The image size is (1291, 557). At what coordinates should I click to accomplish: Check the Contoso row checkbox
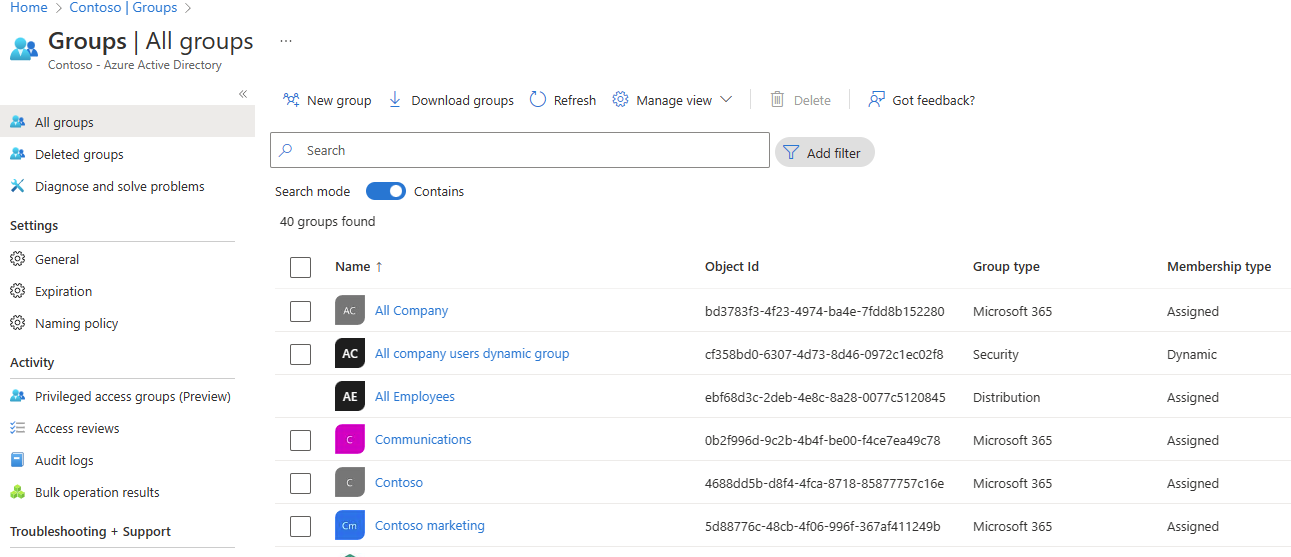300,483
